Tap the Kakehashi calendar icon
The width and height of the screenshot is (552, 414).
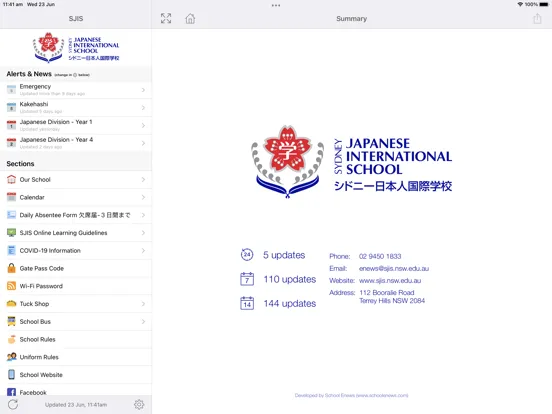tap(11, 107)
